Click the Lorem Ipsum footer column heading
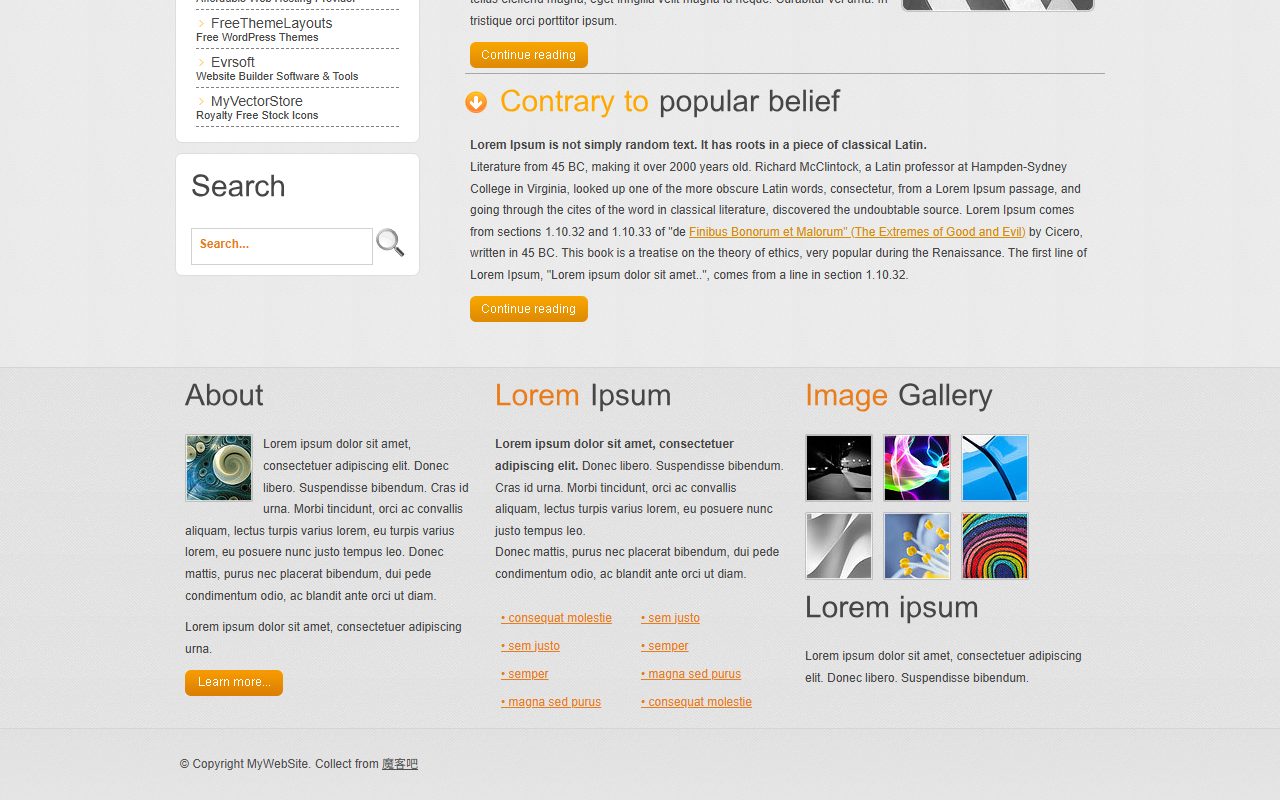The image size is (1280, 800). (583, 396)
